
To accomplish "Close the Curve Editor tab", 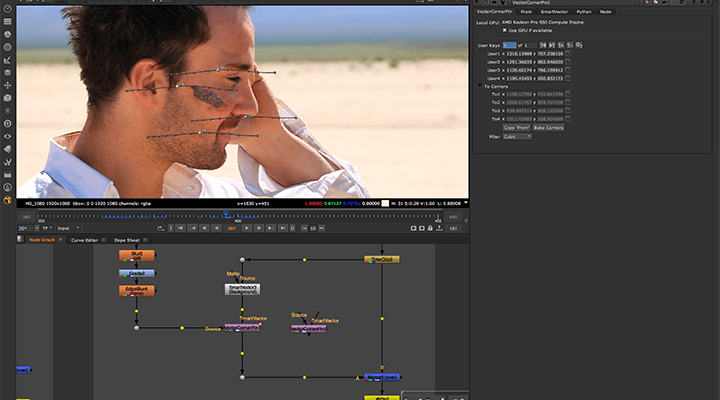I will point(103,240).
